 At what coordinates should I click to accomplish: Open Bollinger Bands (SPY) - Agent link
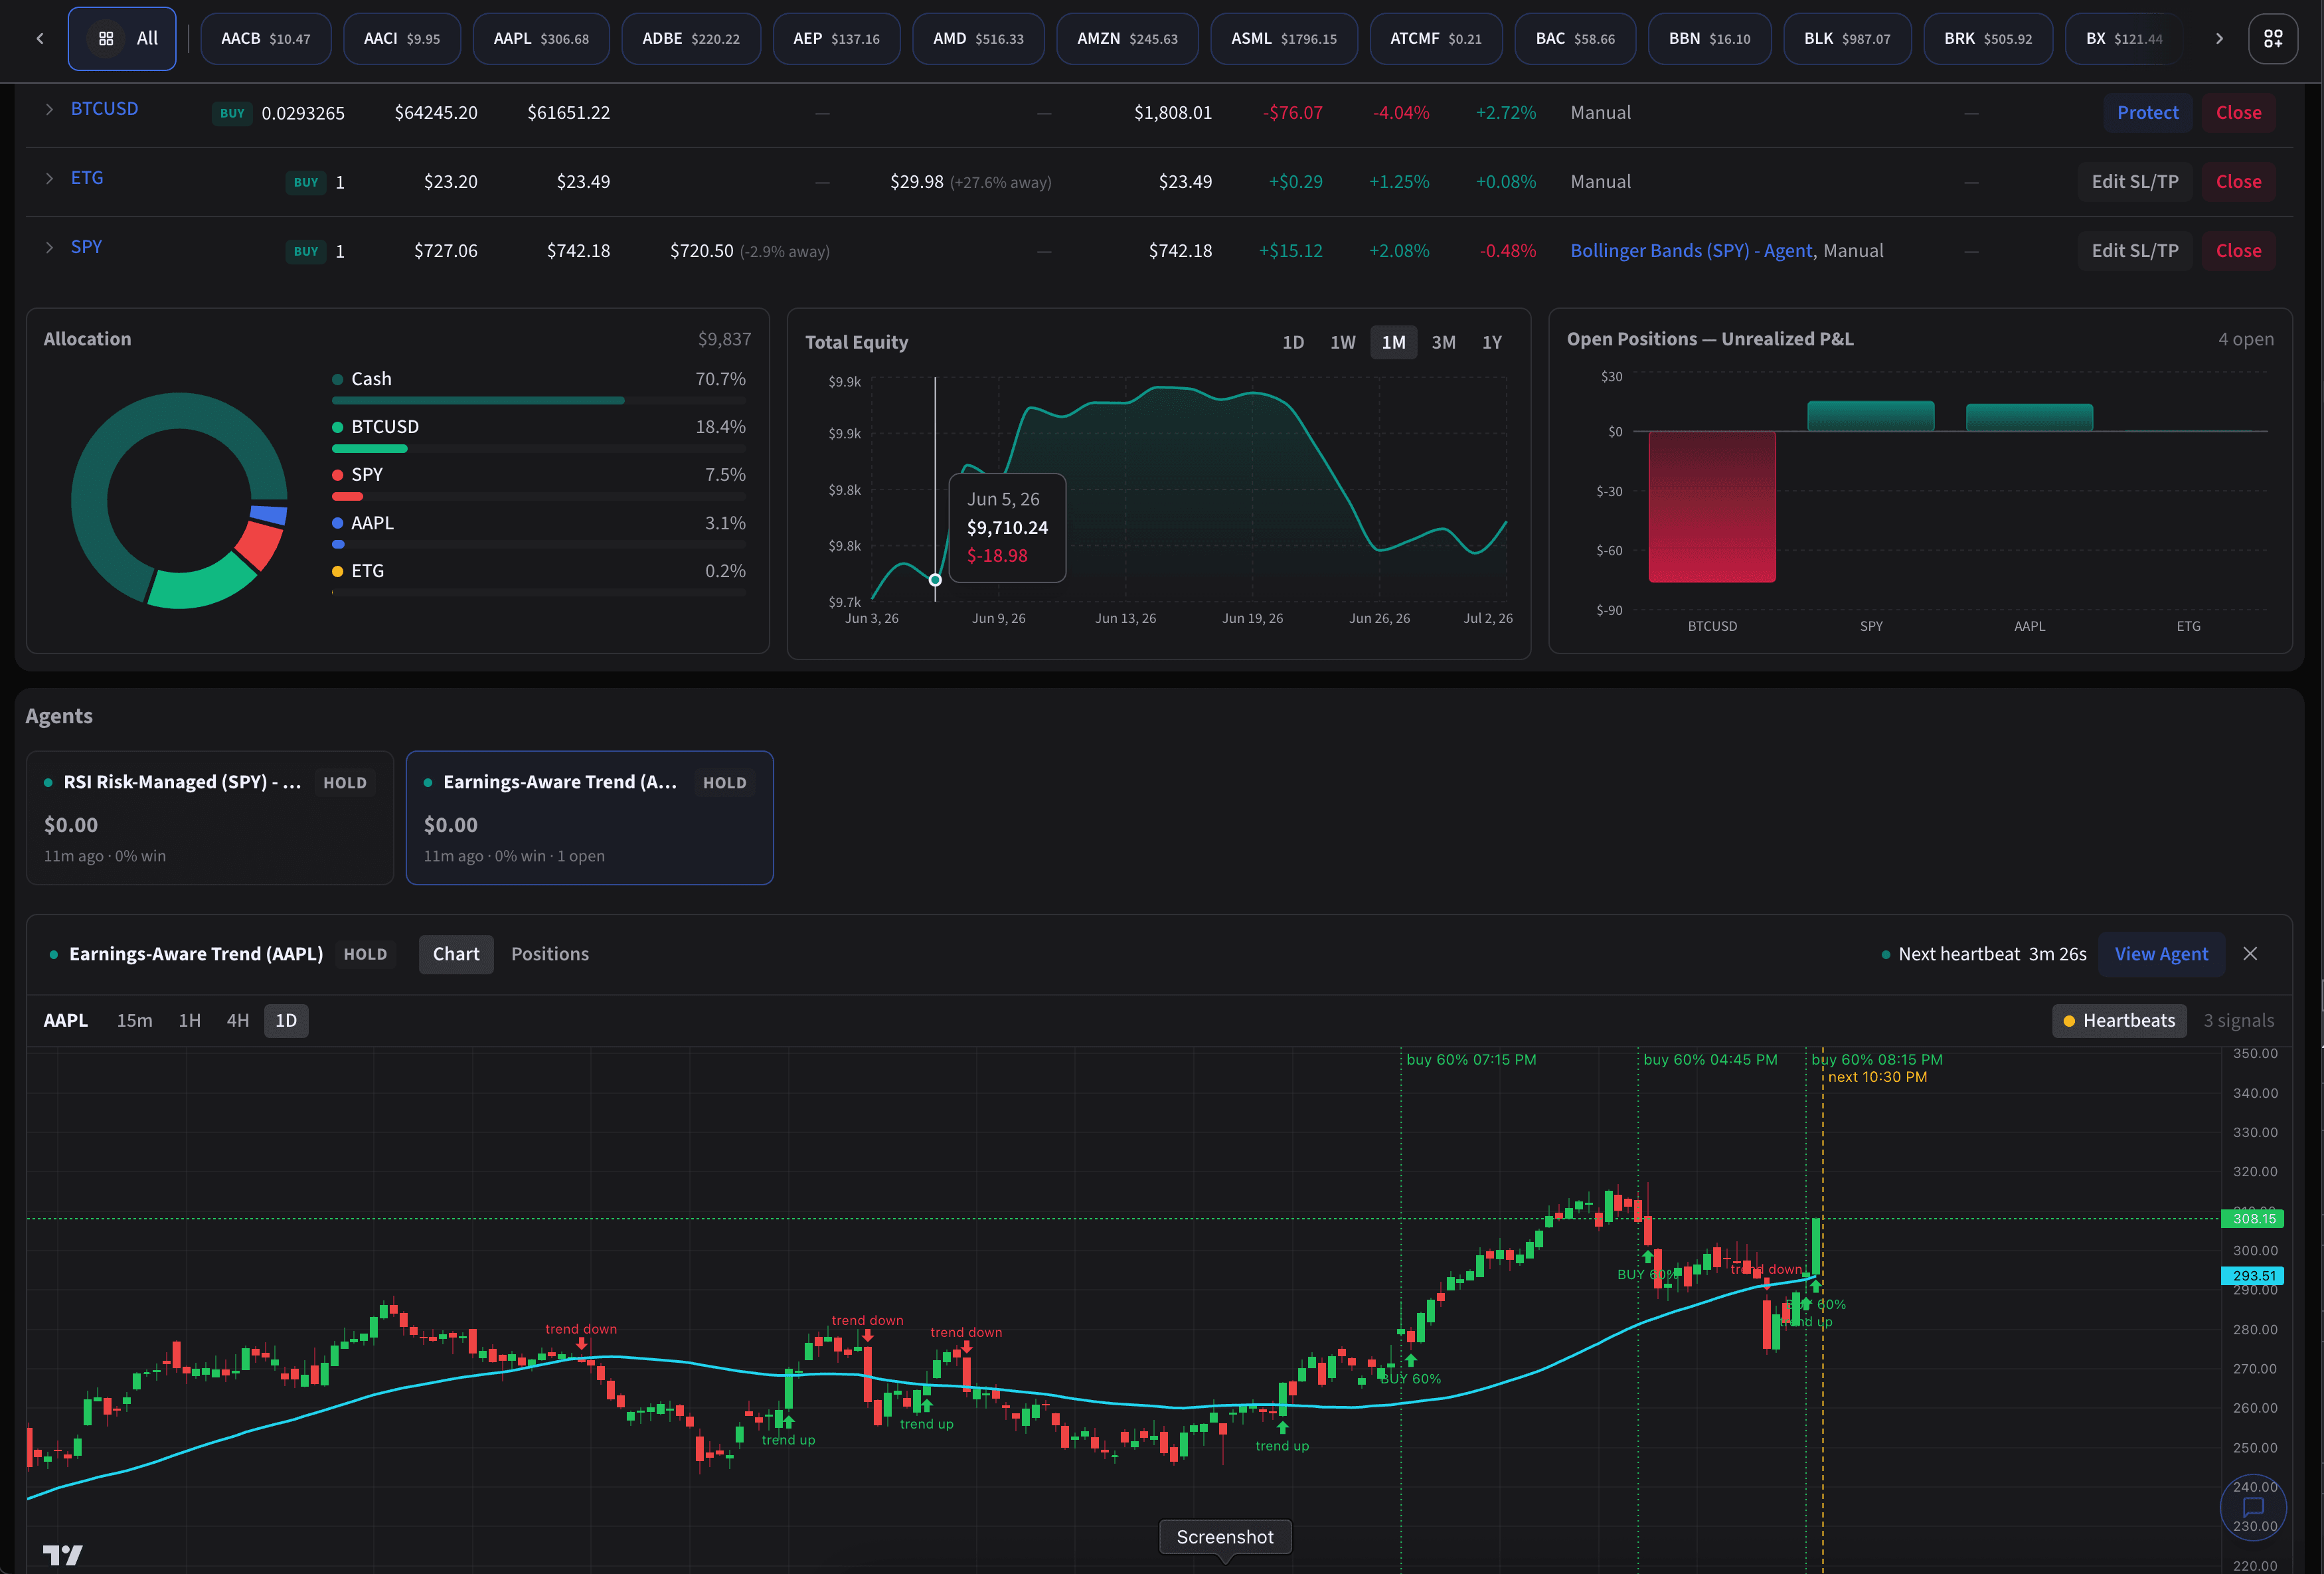[x=1691, y=251]
